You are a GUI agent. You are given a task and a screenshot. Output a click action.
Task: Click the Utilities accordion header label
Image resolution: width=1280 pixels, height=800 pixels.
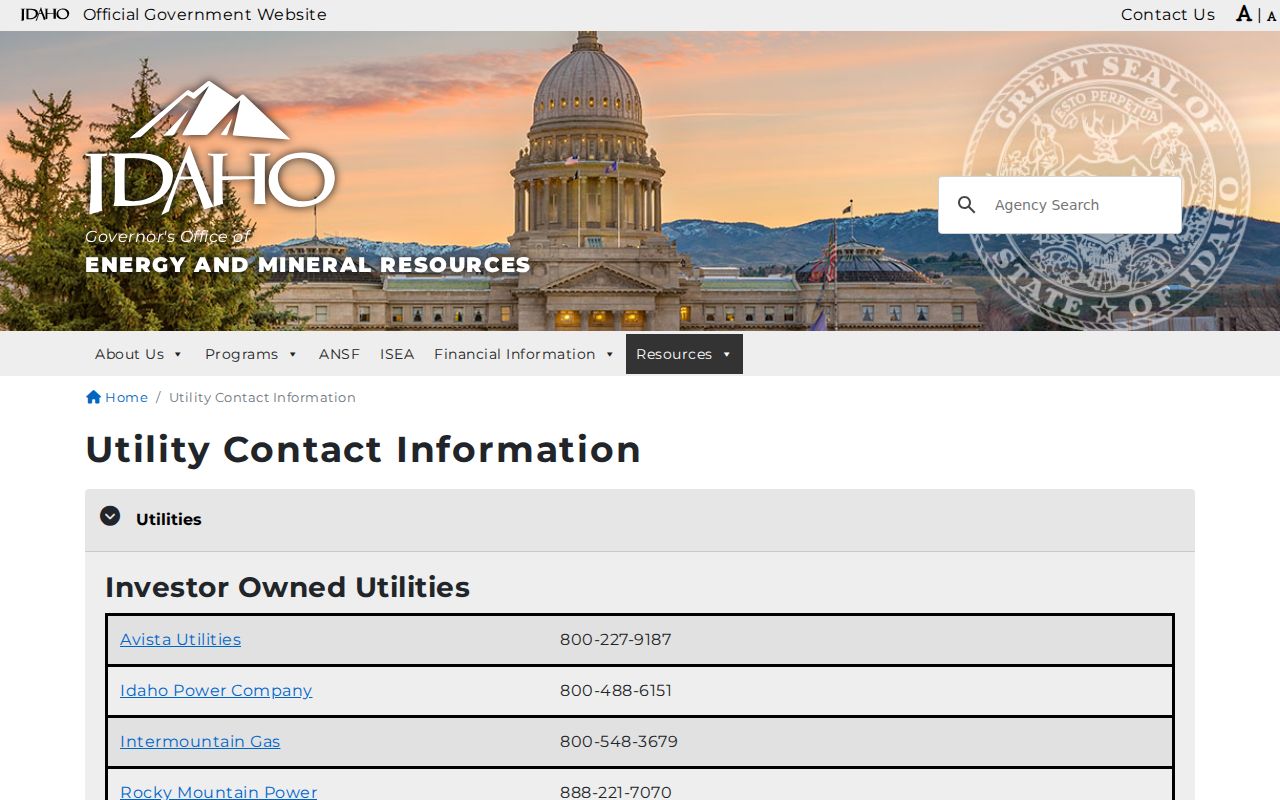[x=169, y=520]
